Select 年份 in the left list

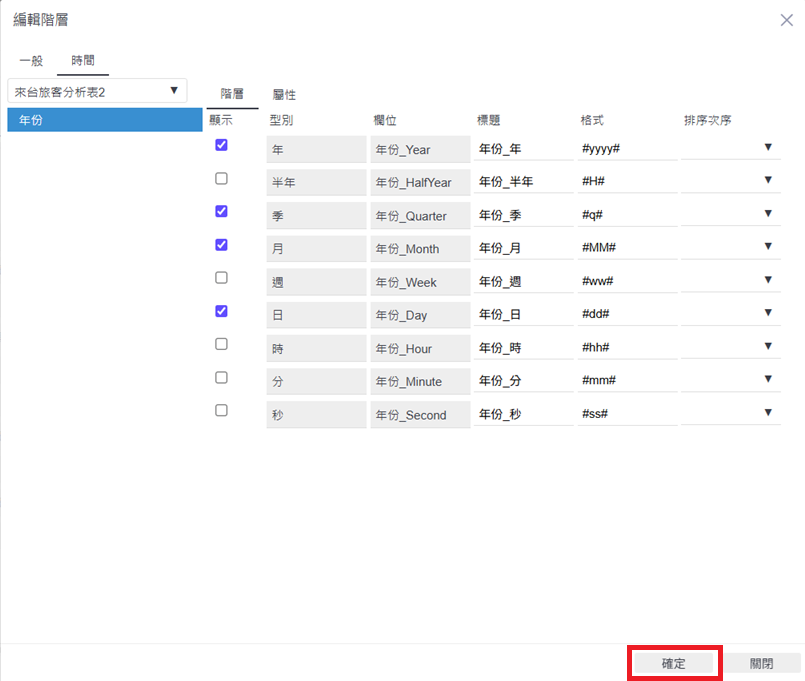(x=104, y=120)
